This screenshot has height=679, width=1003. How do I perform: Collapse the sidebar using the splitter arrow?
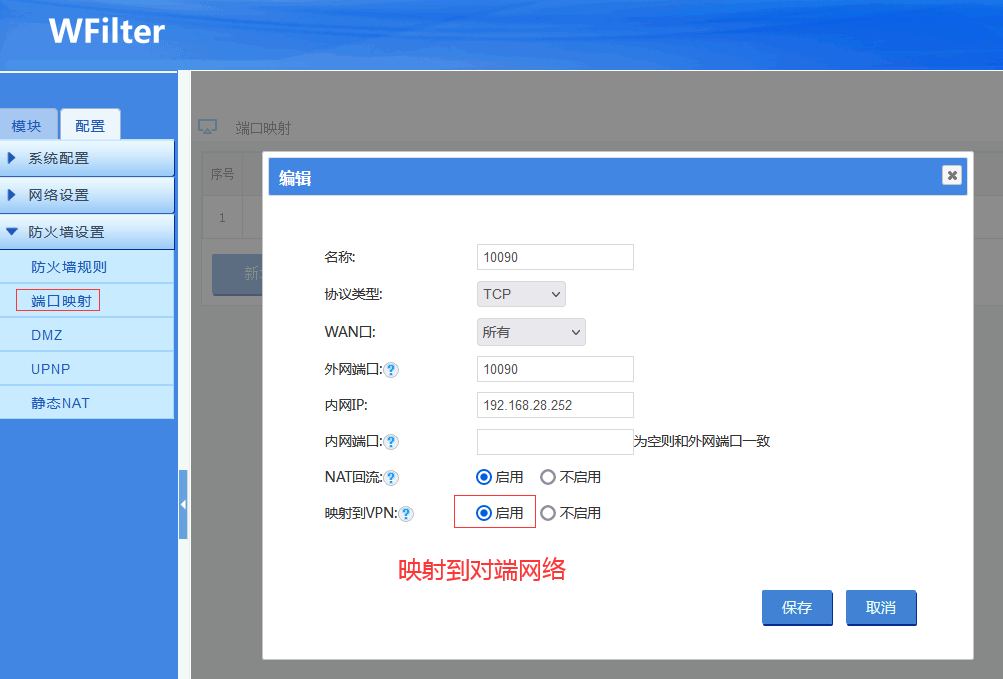coord(183,504)
